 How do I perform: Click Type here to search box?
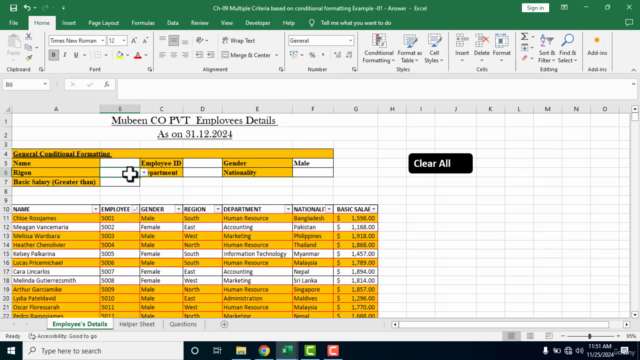(103, 351)
